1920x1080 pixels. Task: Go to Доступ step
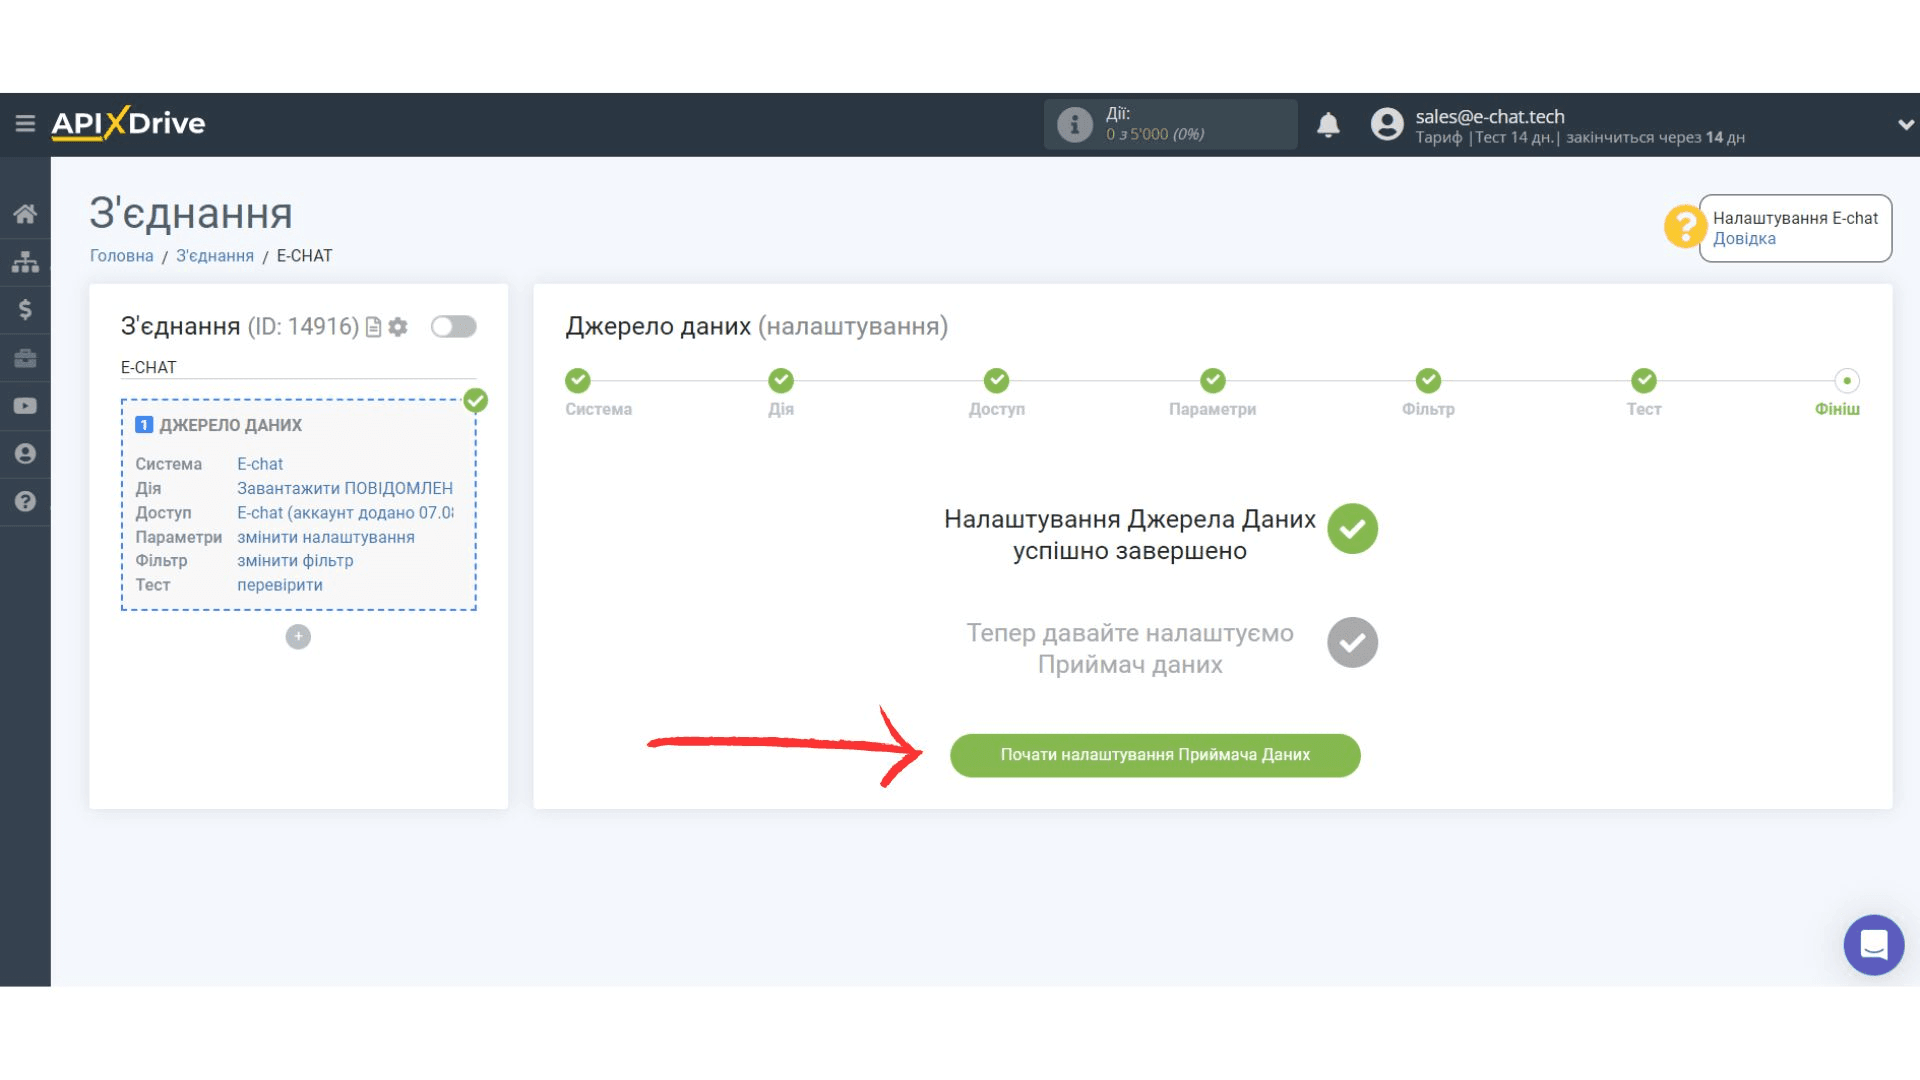pyautogui.click(x=997, y=381)
